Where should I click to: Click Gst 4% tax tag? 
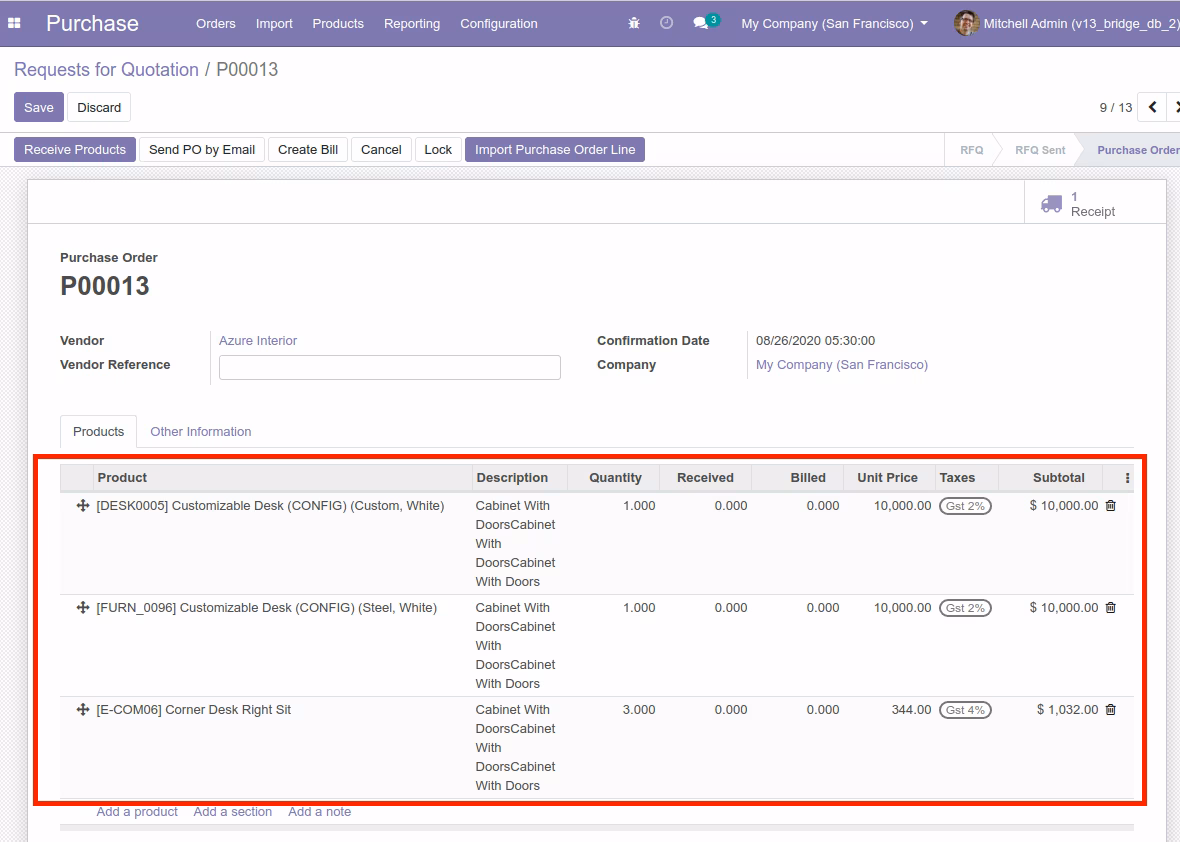pyautogui.click(x=965, y=710)
